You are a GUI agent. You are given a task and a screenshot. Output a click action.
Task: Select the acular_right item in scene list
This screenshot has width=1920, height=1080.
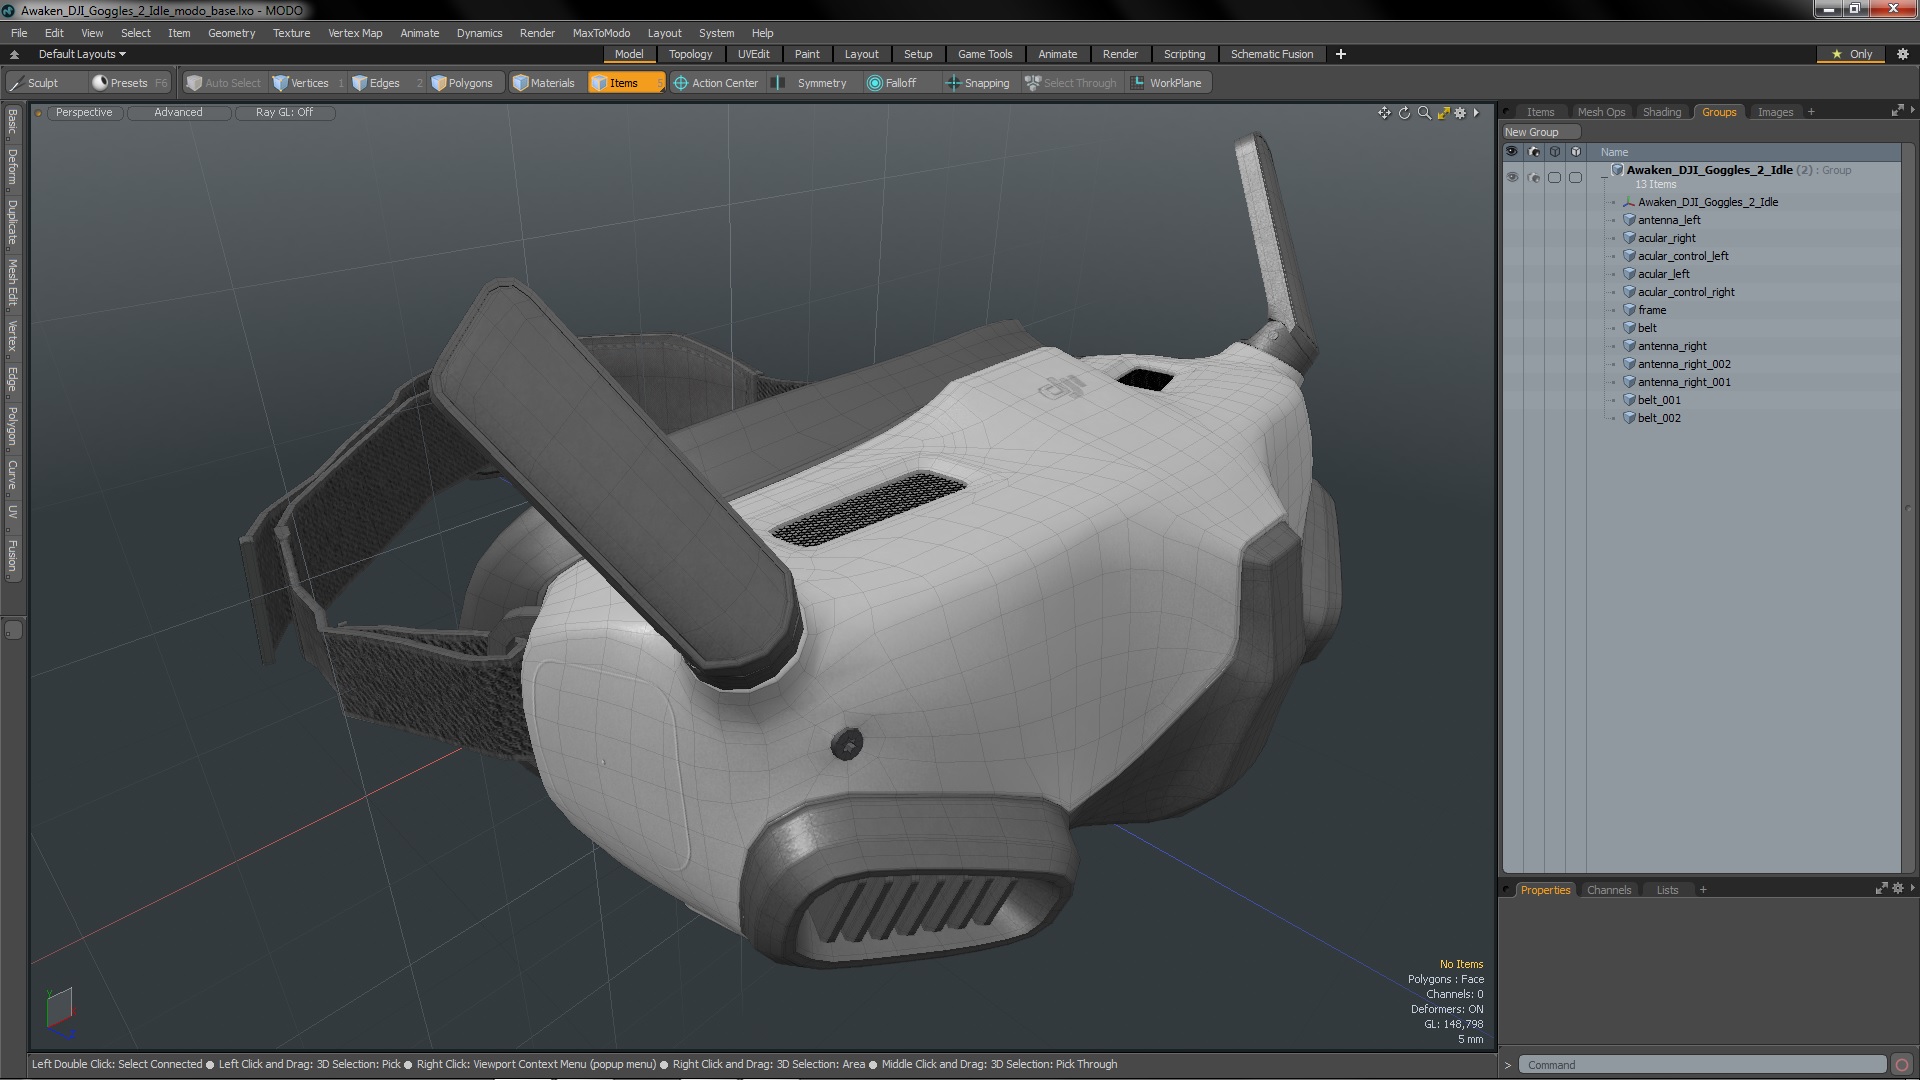pos(1665,237)
